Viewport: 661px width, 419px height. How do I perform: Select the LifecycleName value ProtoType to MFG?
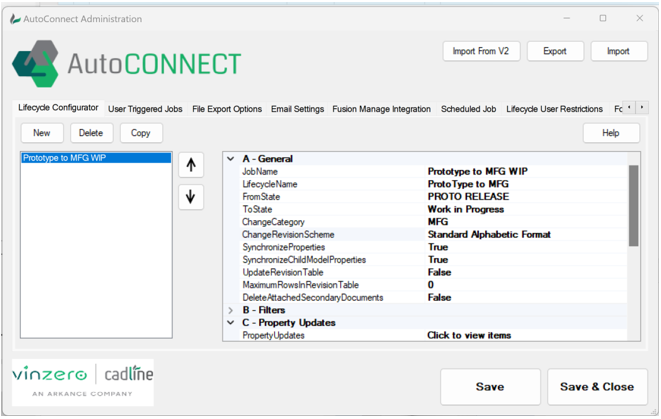[x=468, y=184]
